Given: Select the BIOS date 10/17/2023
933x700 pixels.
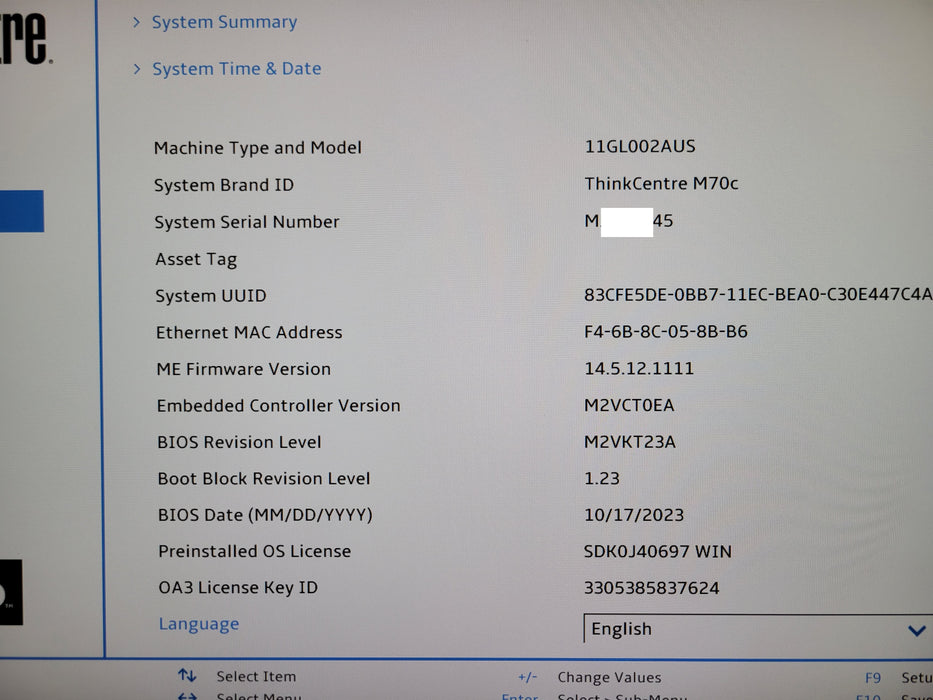Looking at the screenshot, I should point(634,515).
